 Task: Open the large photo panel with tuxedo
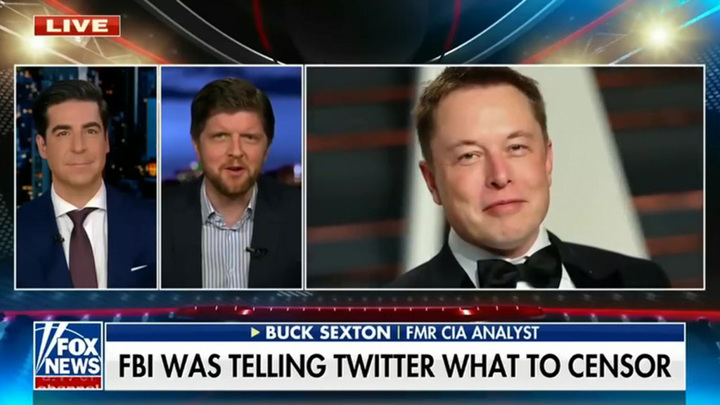click(505, 177)
